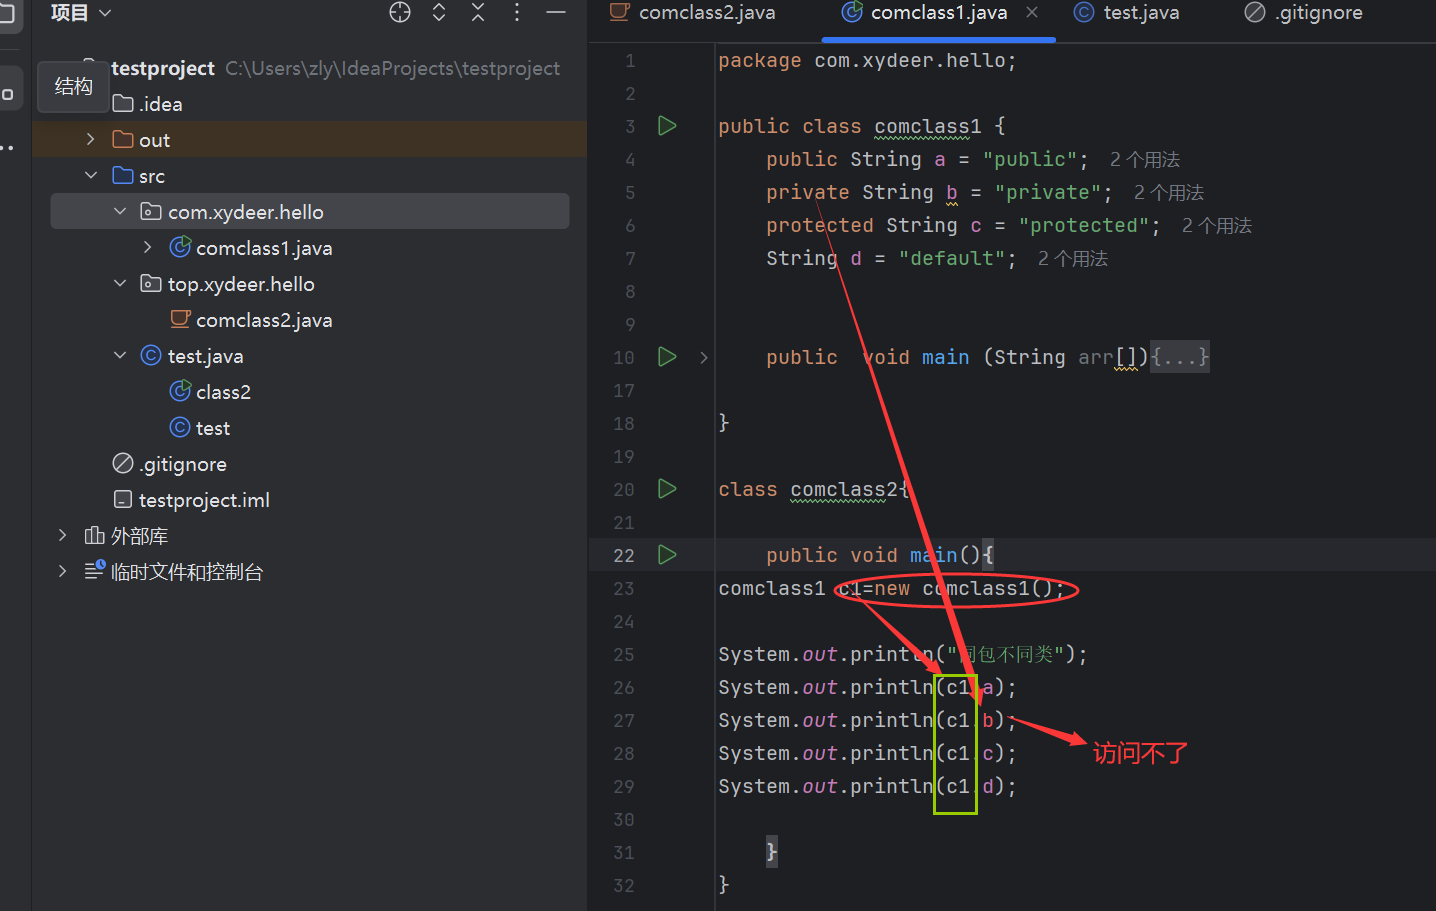Run comclass1 class from line 3 gutter
The height and width of the screenshot is (911, 1436).
pos(667,126)
